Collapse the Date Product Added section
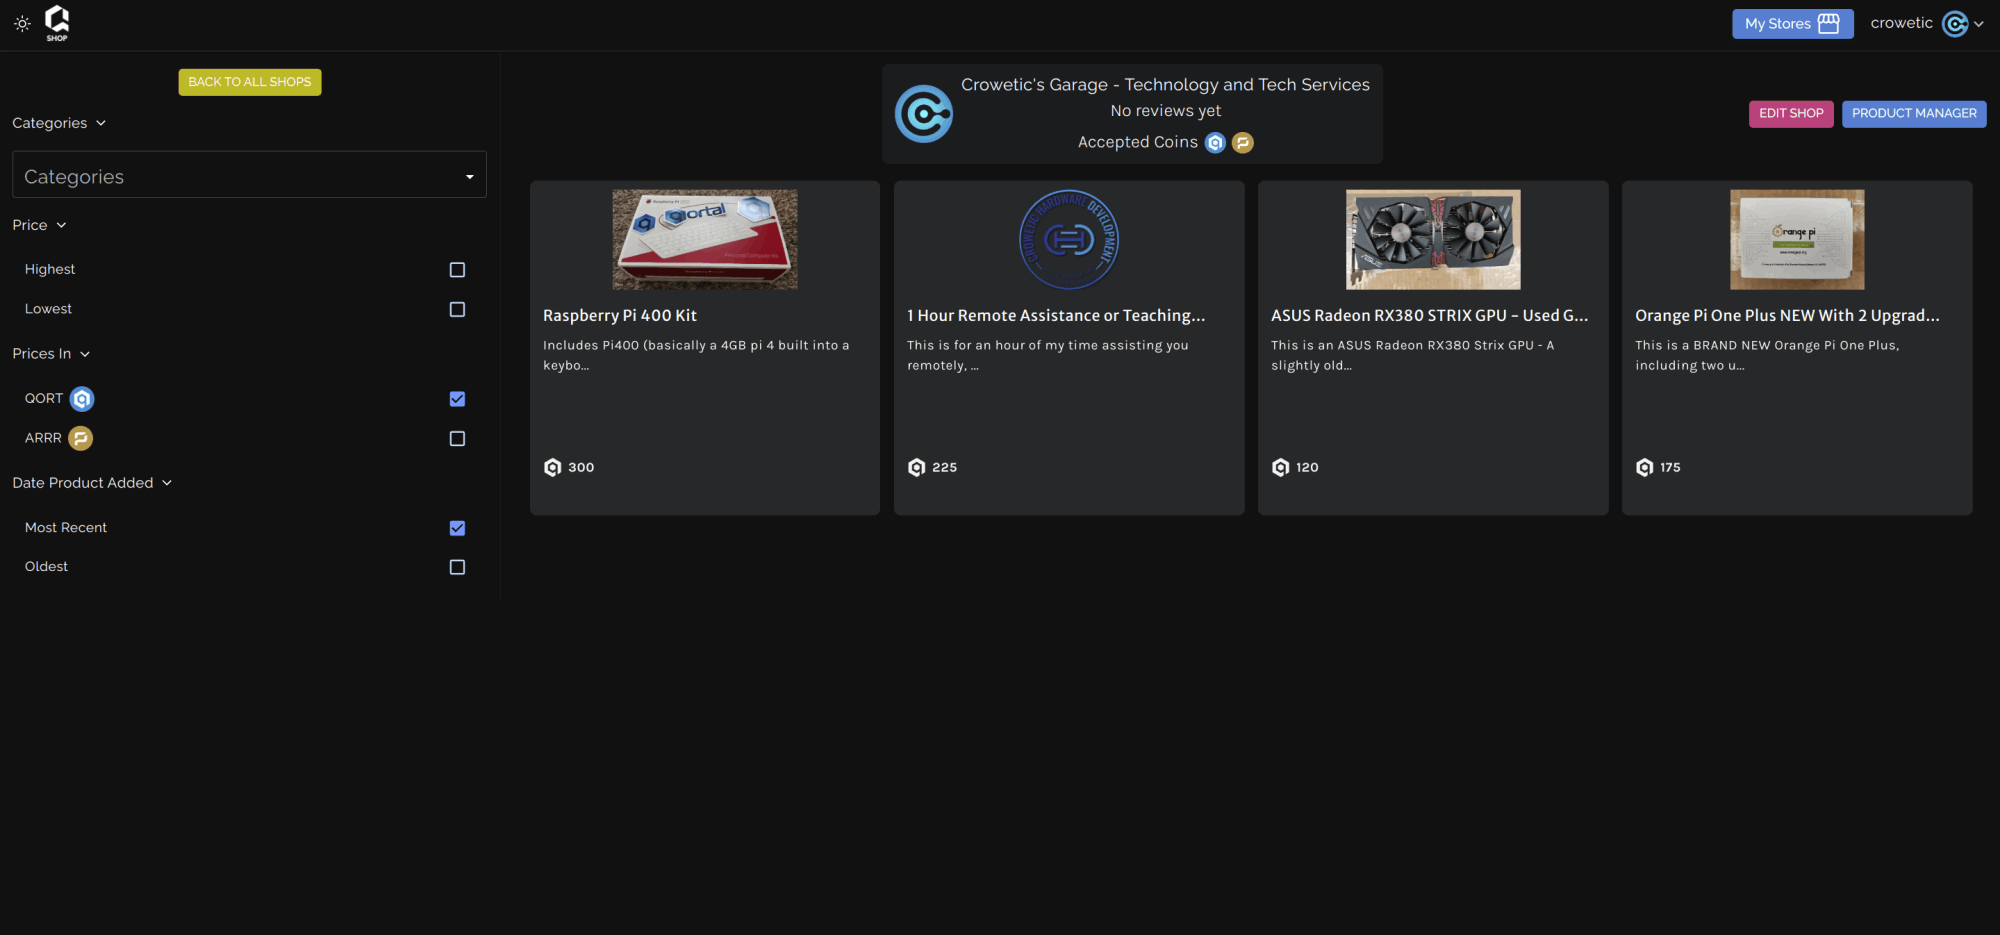Image resolution: width=2000 pixels, height=935 pixels. point(92,483)
